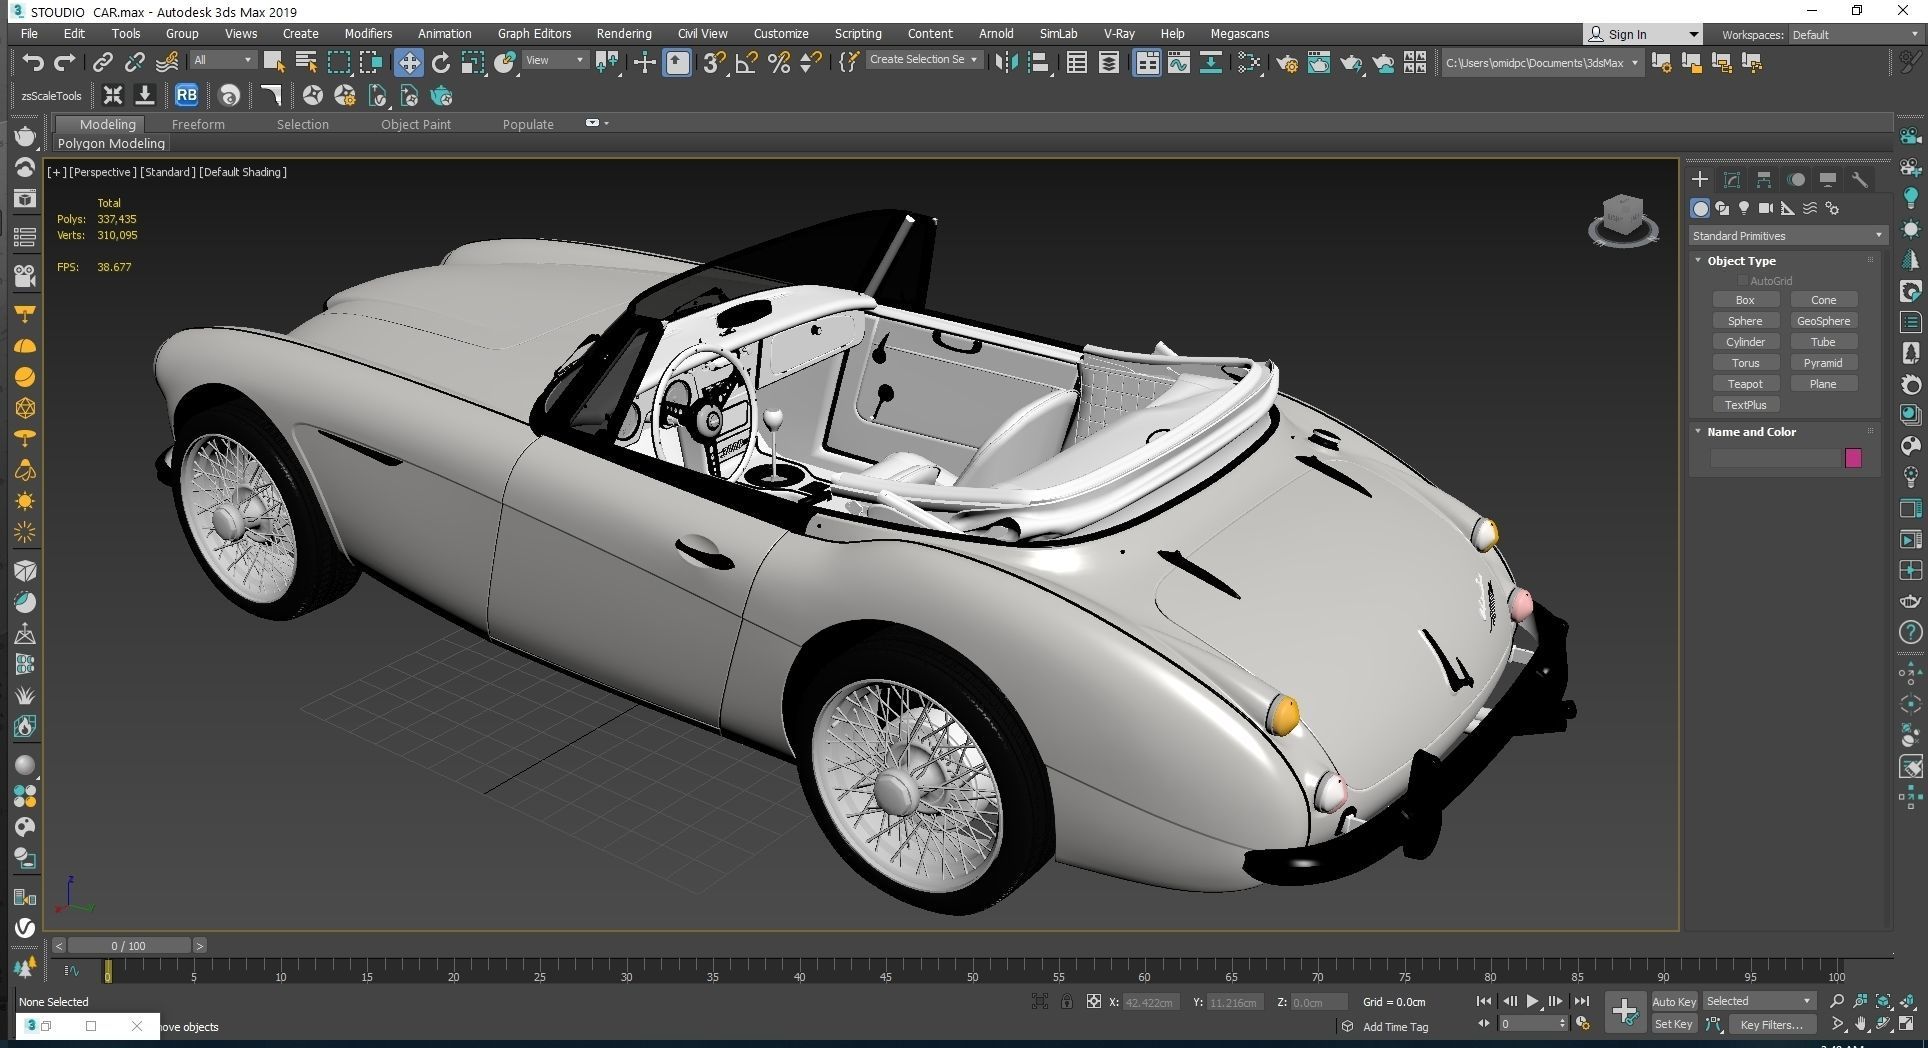Enable the AutoGrid checkbox

click(1743, 281)
